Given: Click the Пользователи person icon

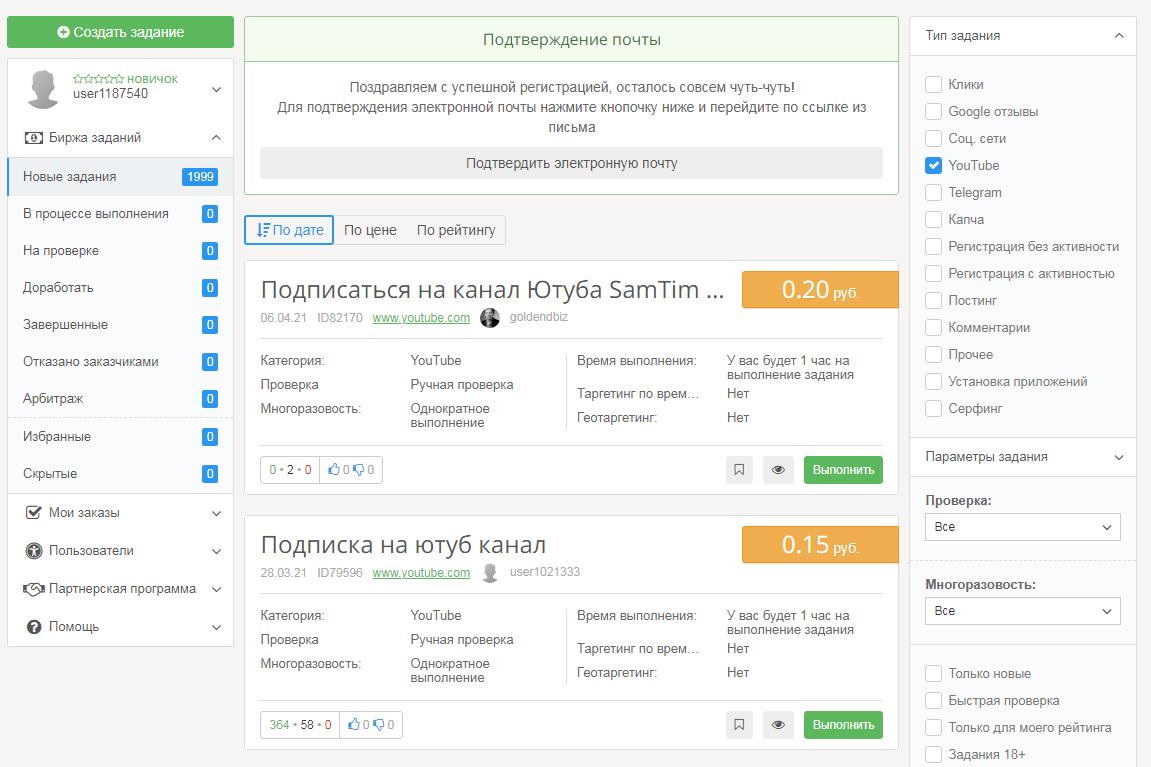Looking at the screenshot, I should [x=34, y=550].
